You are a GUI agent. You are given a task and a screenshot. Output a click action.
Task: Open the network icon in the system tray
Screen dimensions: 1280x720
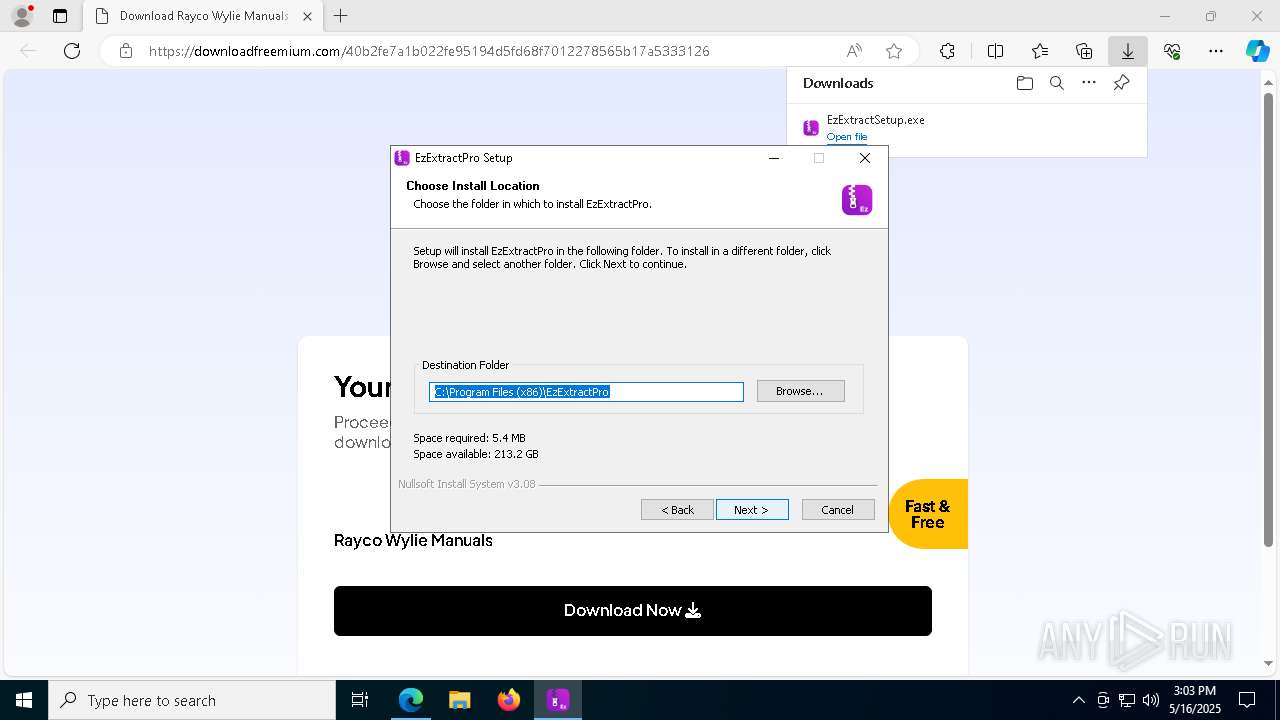[1127, 700]
